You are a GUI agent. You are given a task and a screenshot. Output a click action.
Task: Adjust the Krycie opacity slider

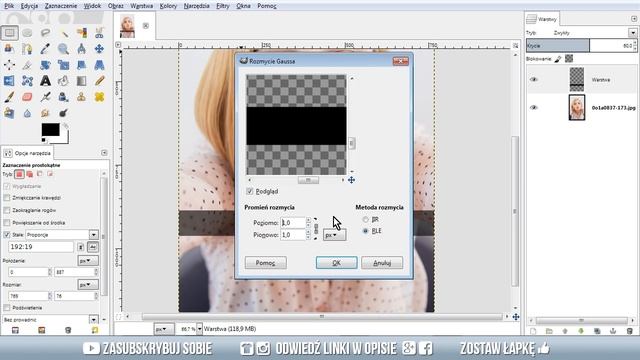pos(581,46)
